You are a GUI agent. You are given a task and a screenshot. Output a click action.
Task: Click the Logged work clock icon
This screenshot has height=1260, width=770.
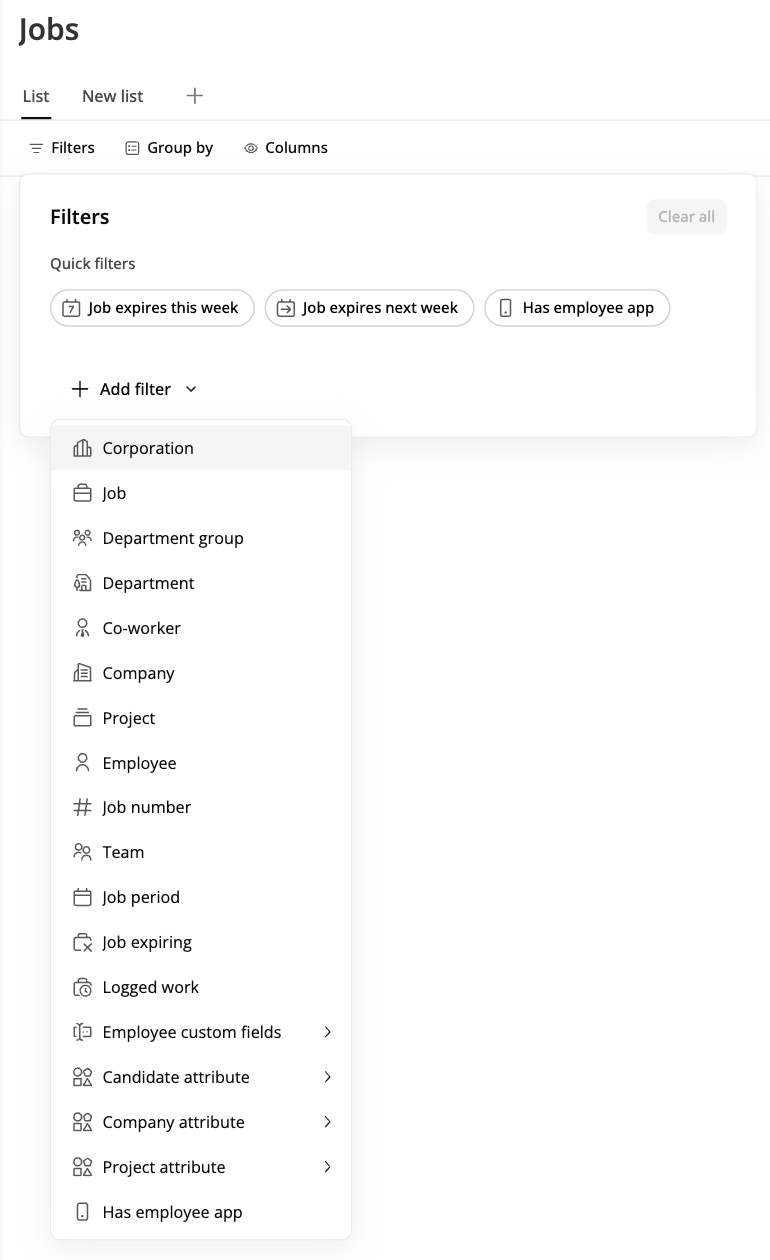82,988
